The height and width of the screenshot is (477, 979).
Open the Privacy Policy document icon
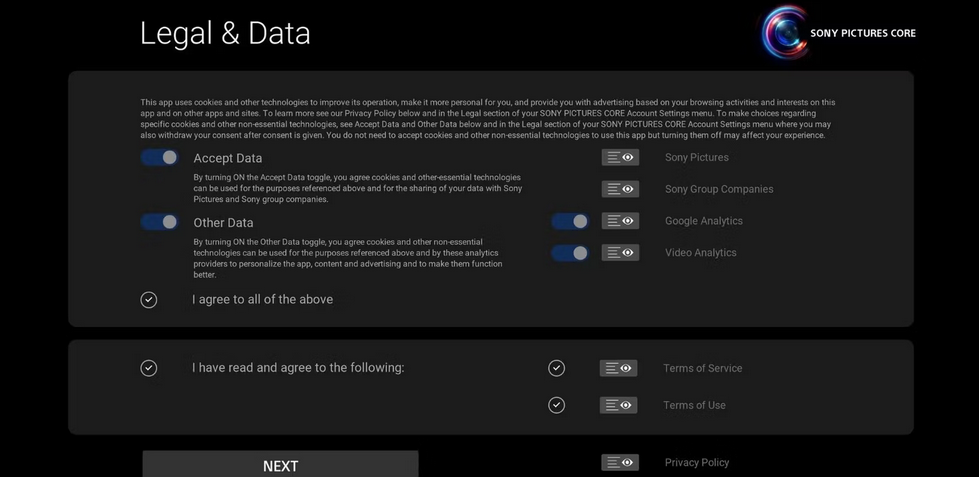[620, 463]
